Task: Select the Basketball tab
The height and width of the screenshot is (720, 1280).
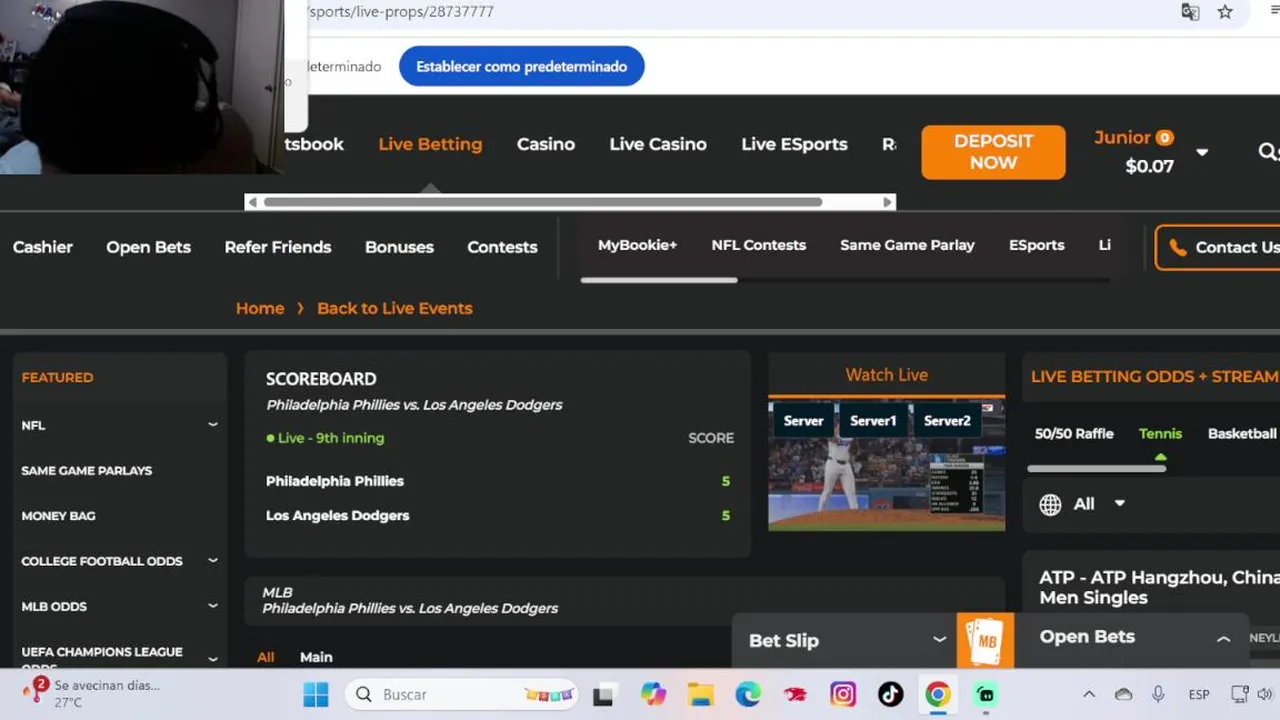Action: (x=1242, y=433)
